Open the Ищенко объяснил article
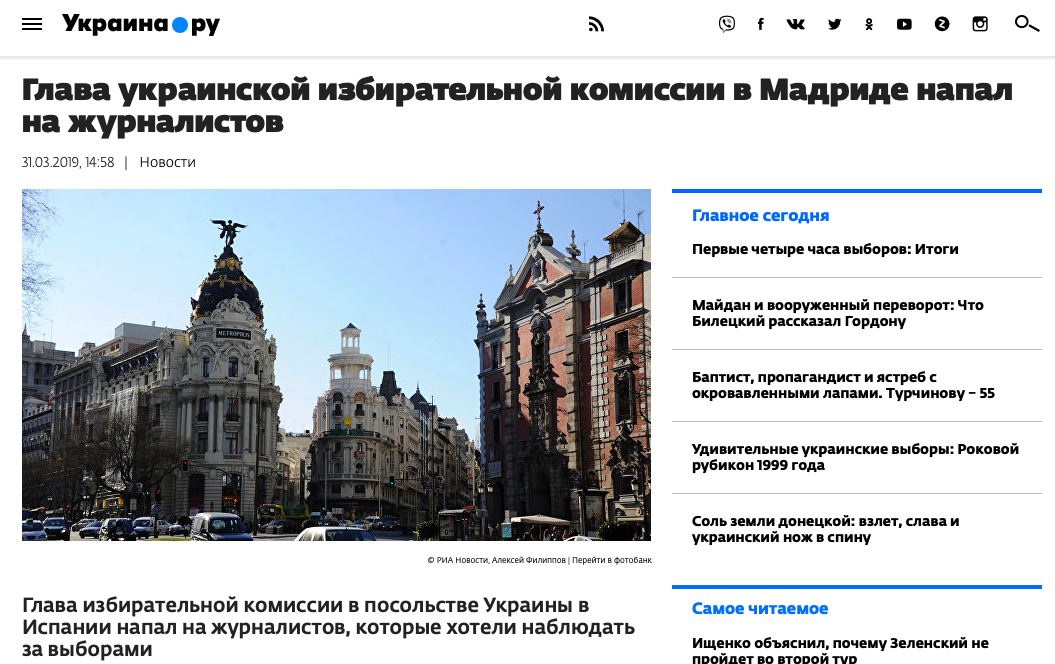The image size is (1055, 664). (x=840, y=649)
